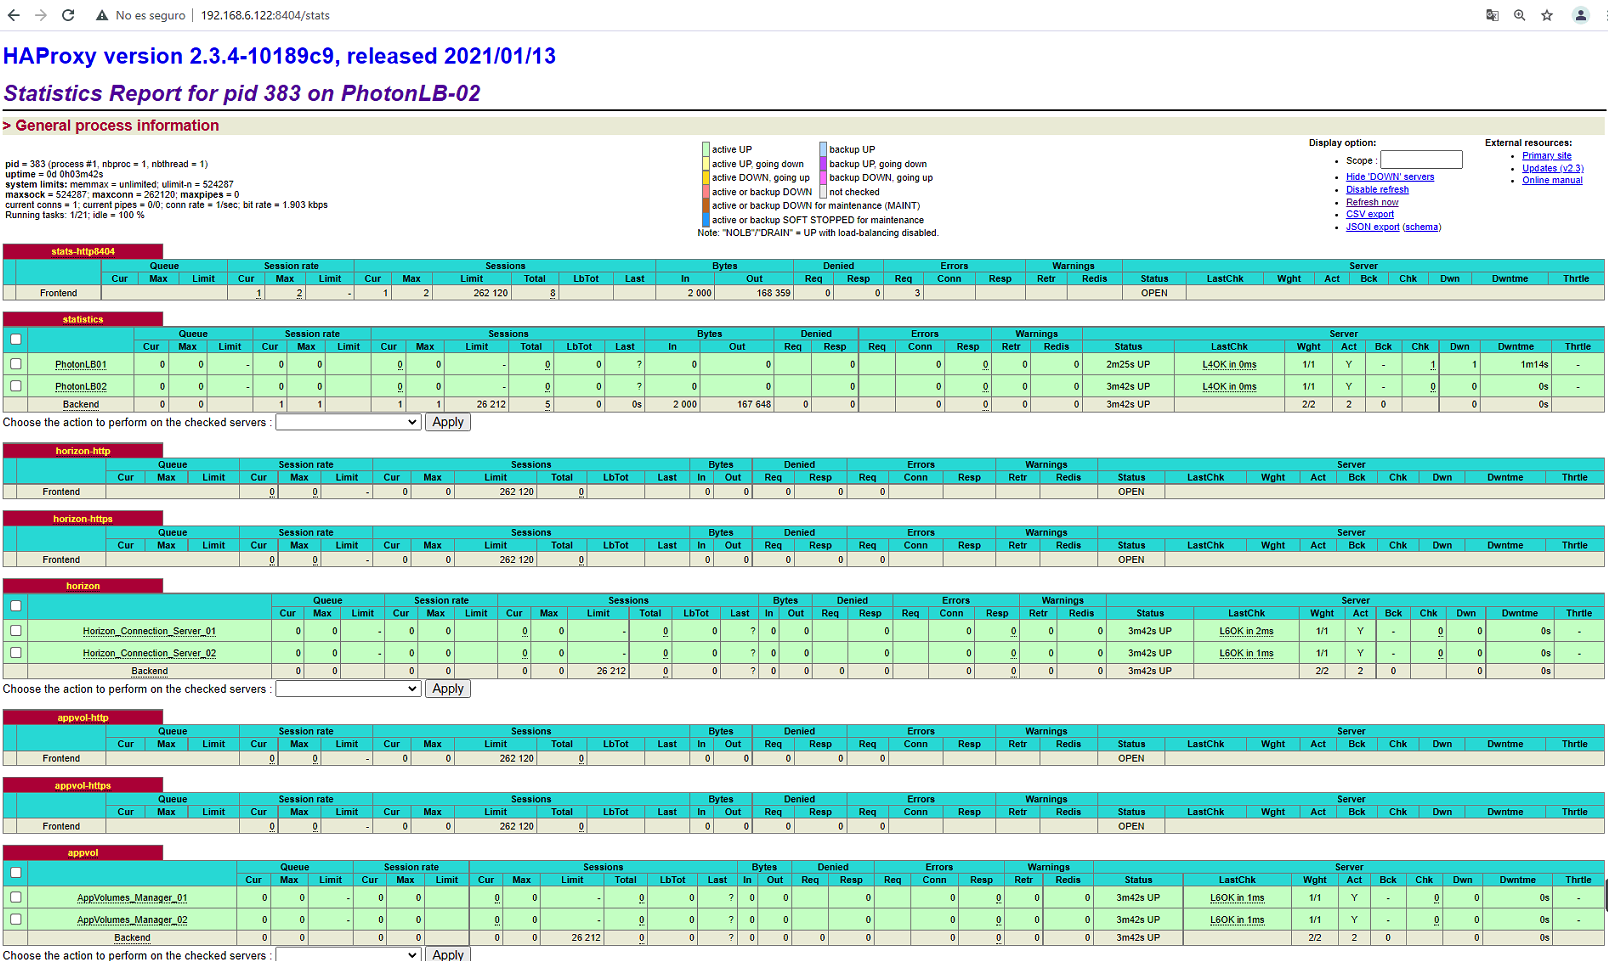Open PhotonLB01 server link
Screen dimensions: 1608x961
(81, 365)
